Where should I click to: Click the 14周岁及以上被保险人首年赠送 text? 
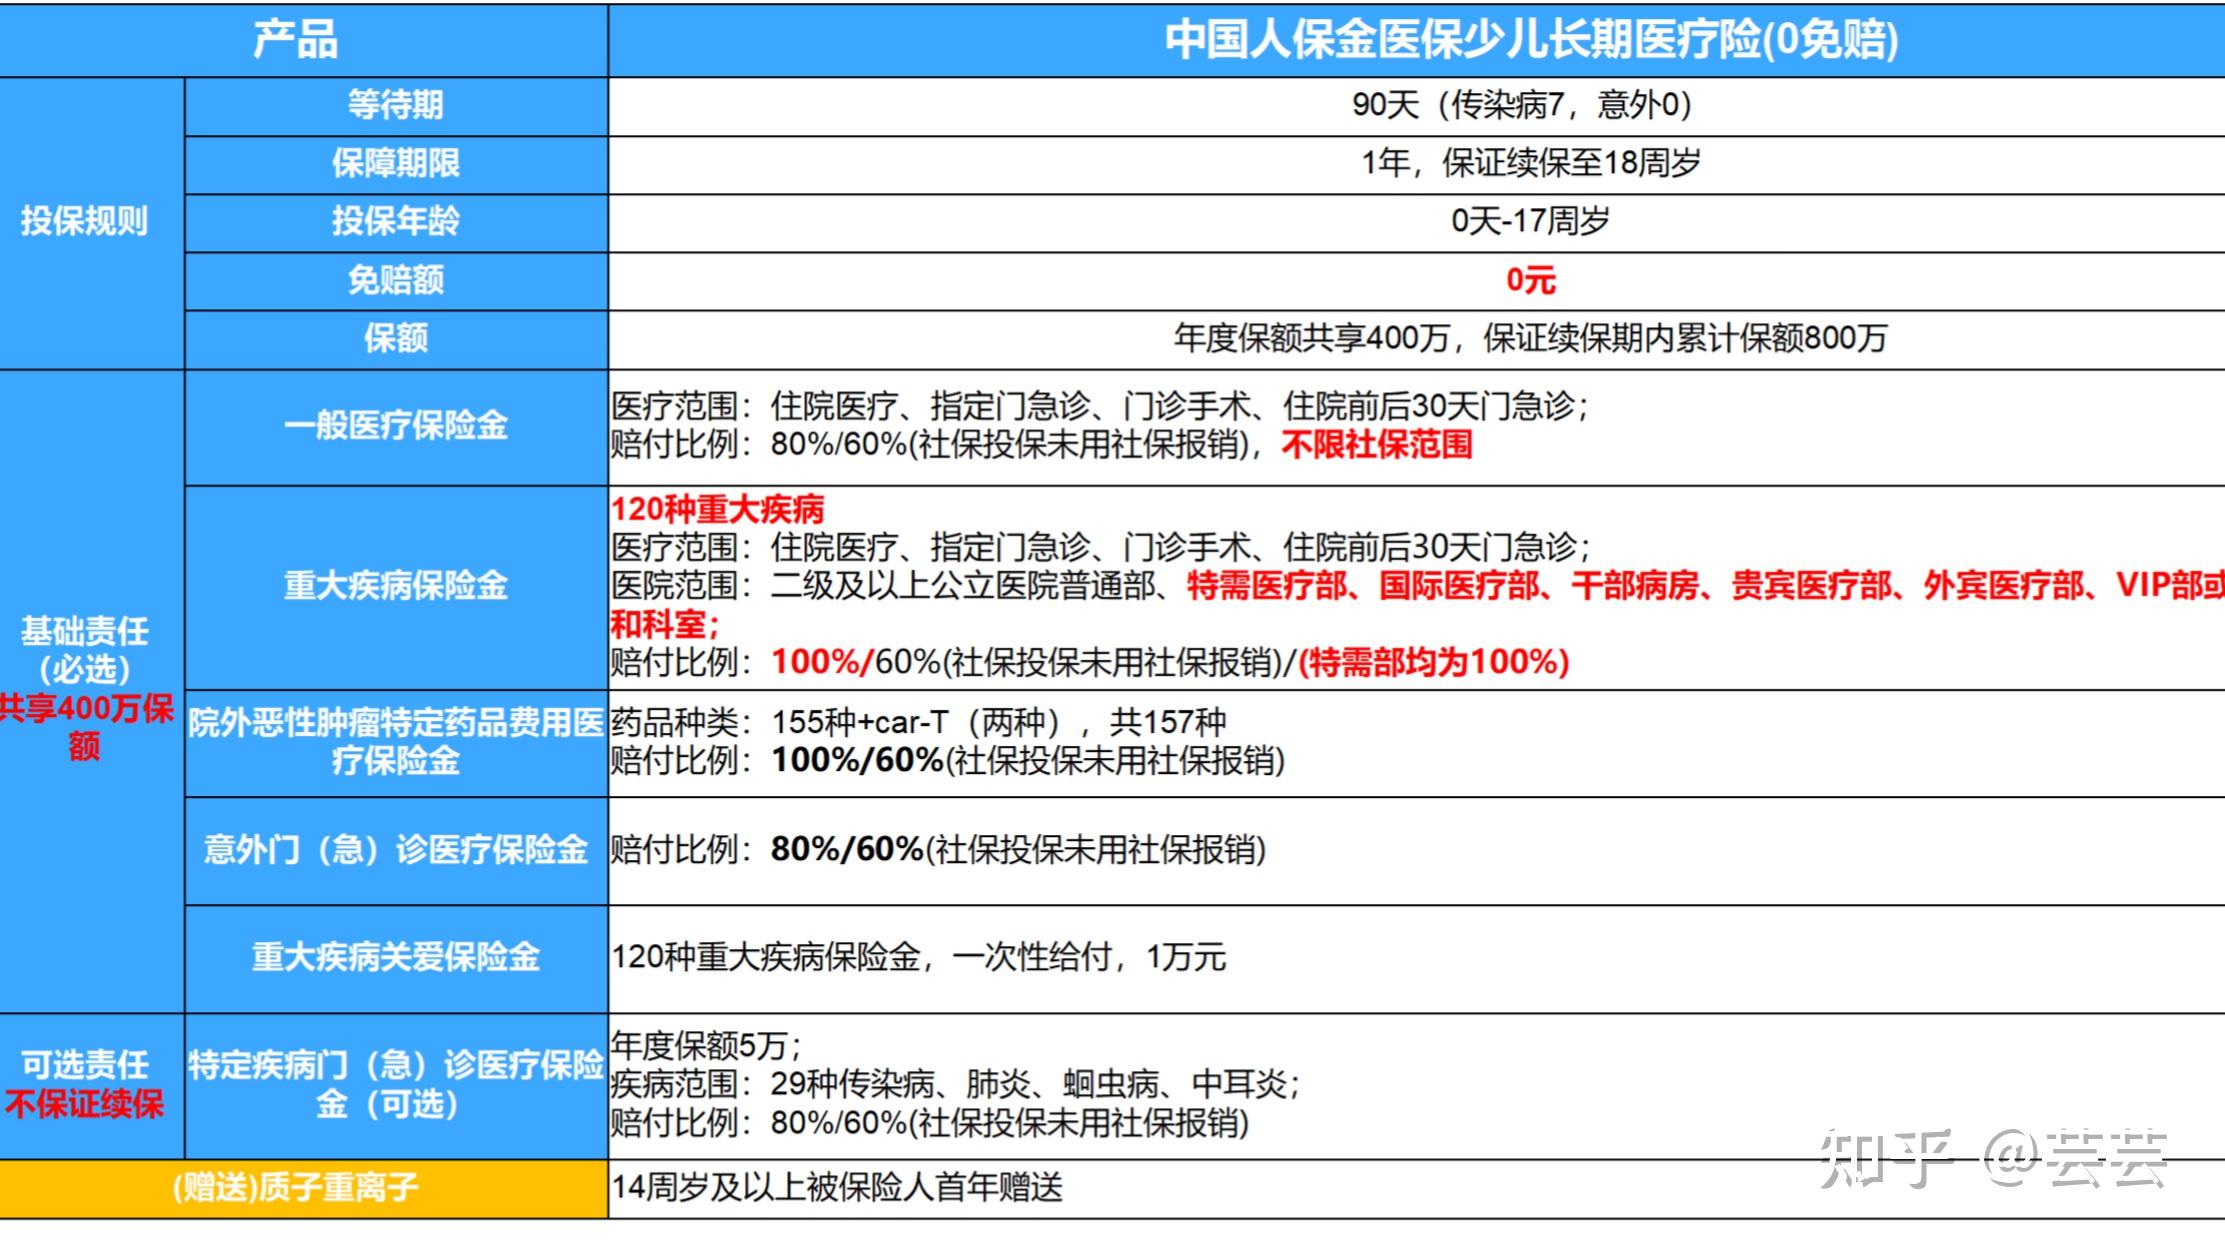[837, 1187]
